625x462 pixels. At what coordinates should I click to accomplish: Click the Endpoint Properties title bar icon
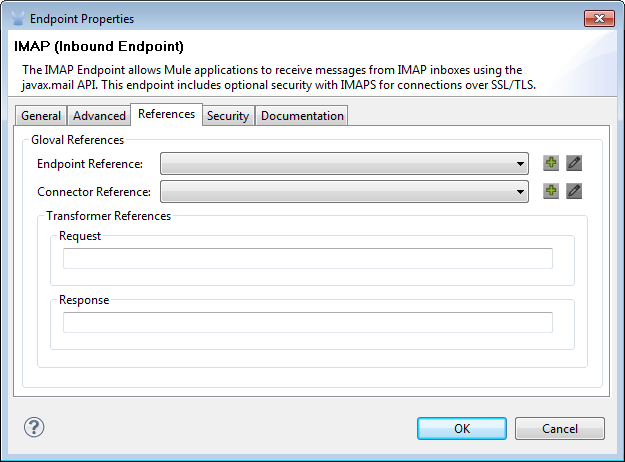point(15,18)
